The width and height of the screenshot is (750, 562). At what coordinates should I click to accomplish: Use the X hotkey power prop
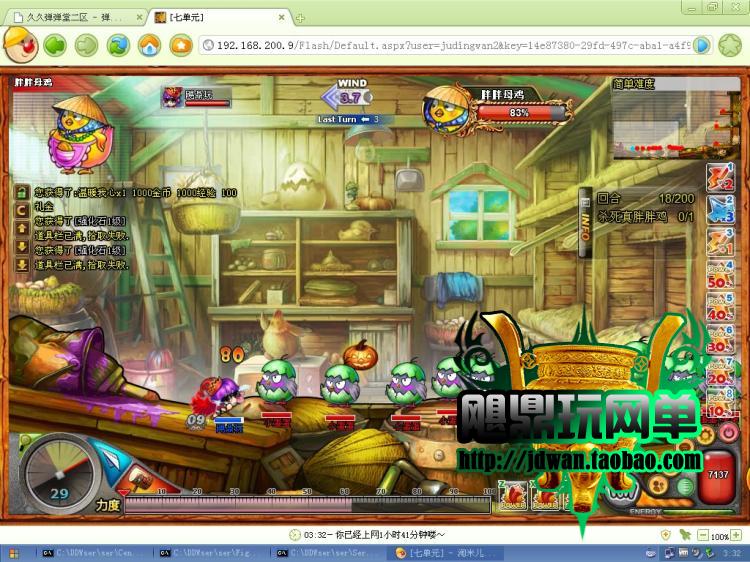pos(545,496)
